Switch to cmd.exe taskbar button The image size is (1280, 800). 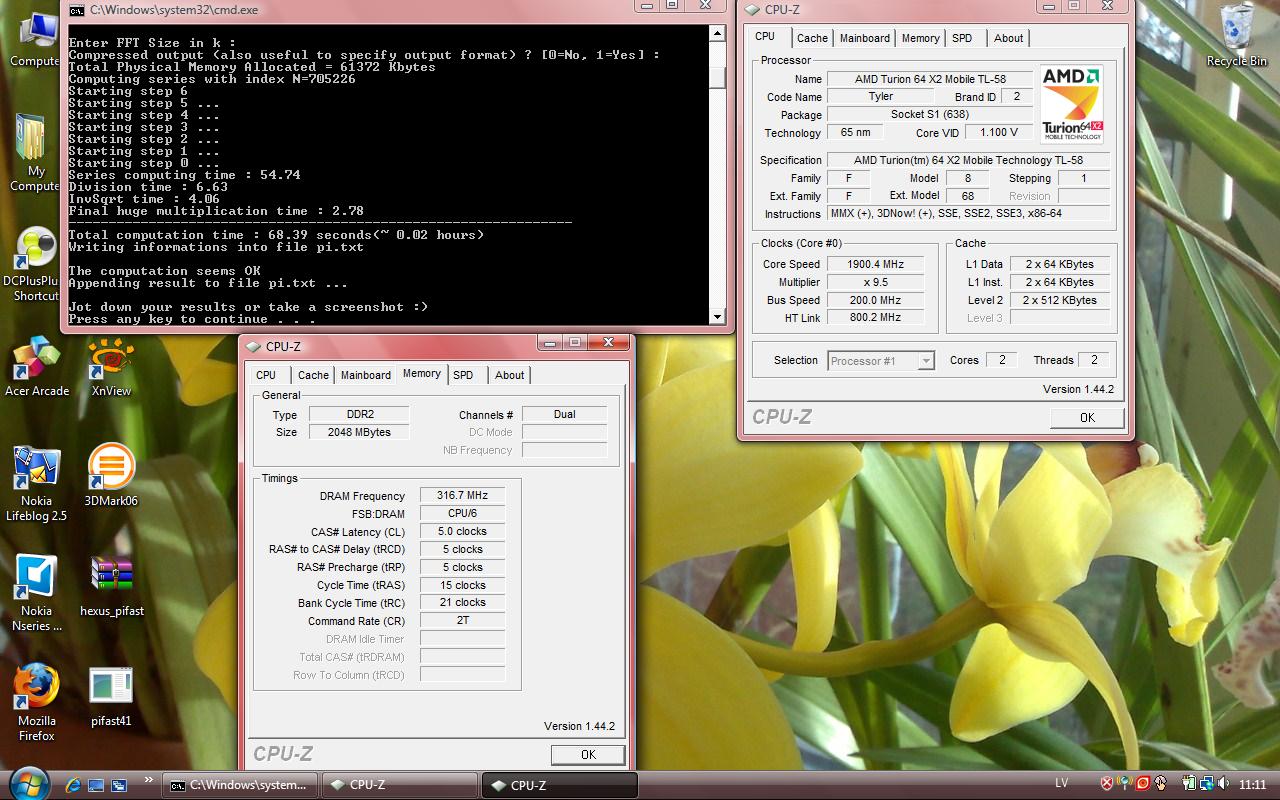(x=240, y=785)
